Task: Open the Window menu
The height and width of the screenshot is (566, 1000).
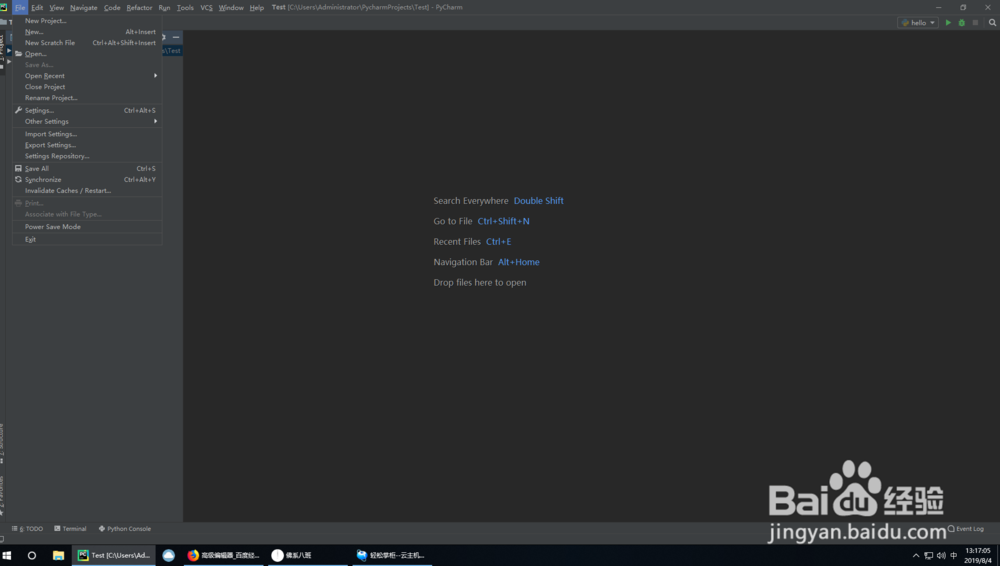Action: tap(231, 8)
